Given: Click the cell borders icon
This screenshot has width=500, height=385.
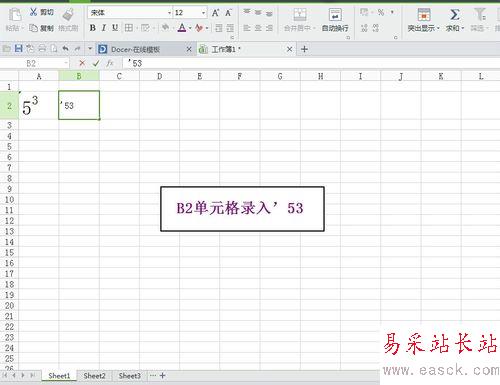Looking at the screenshot, I should click(x=129, y=28).
